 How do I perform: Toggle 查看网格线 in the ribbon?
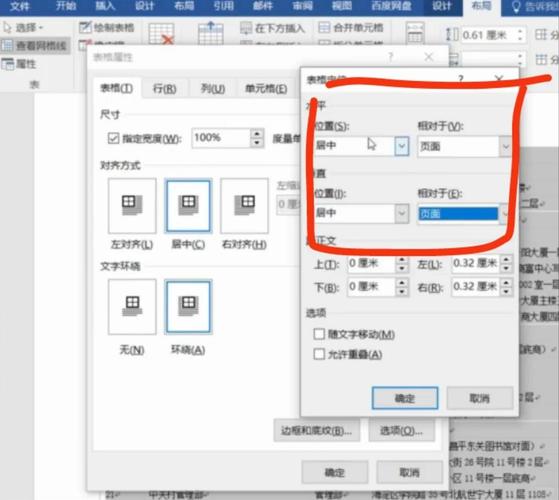pyautogui.click(x=35, y=46)
